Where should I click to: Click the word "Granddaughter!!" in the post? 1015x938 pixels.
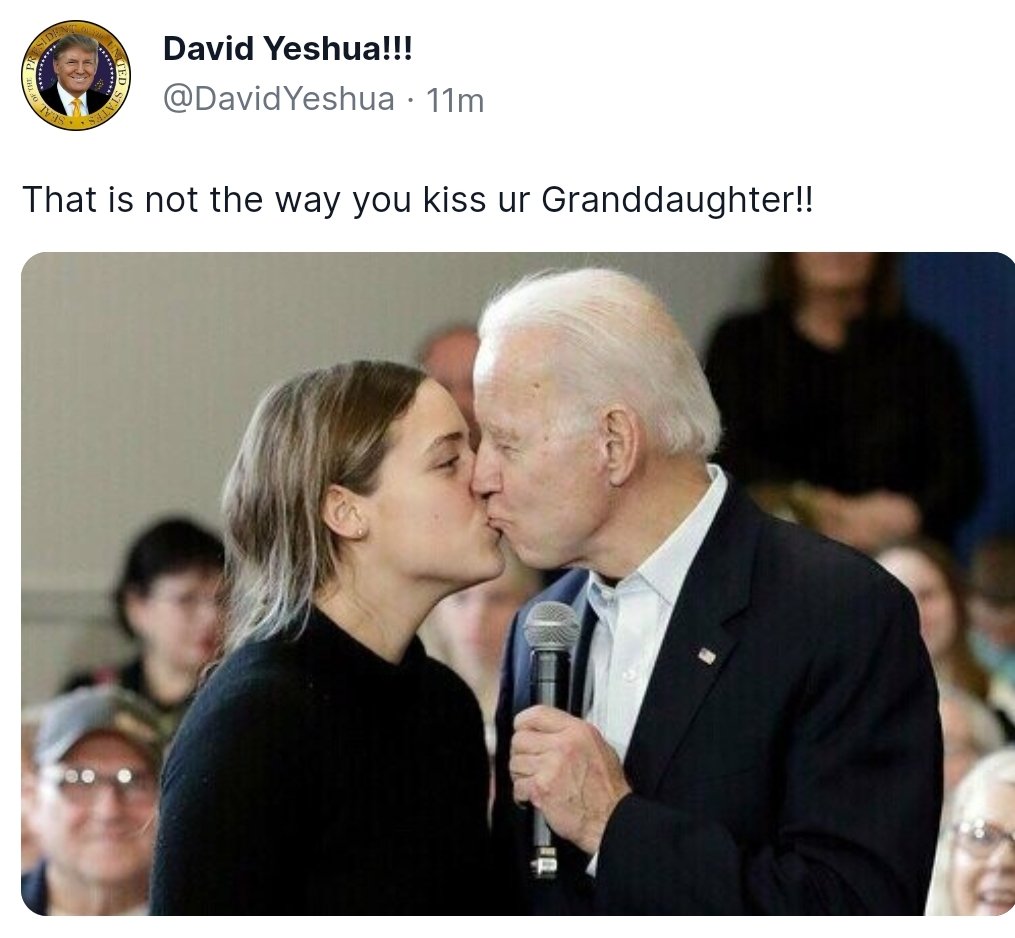tap(676, 199)
